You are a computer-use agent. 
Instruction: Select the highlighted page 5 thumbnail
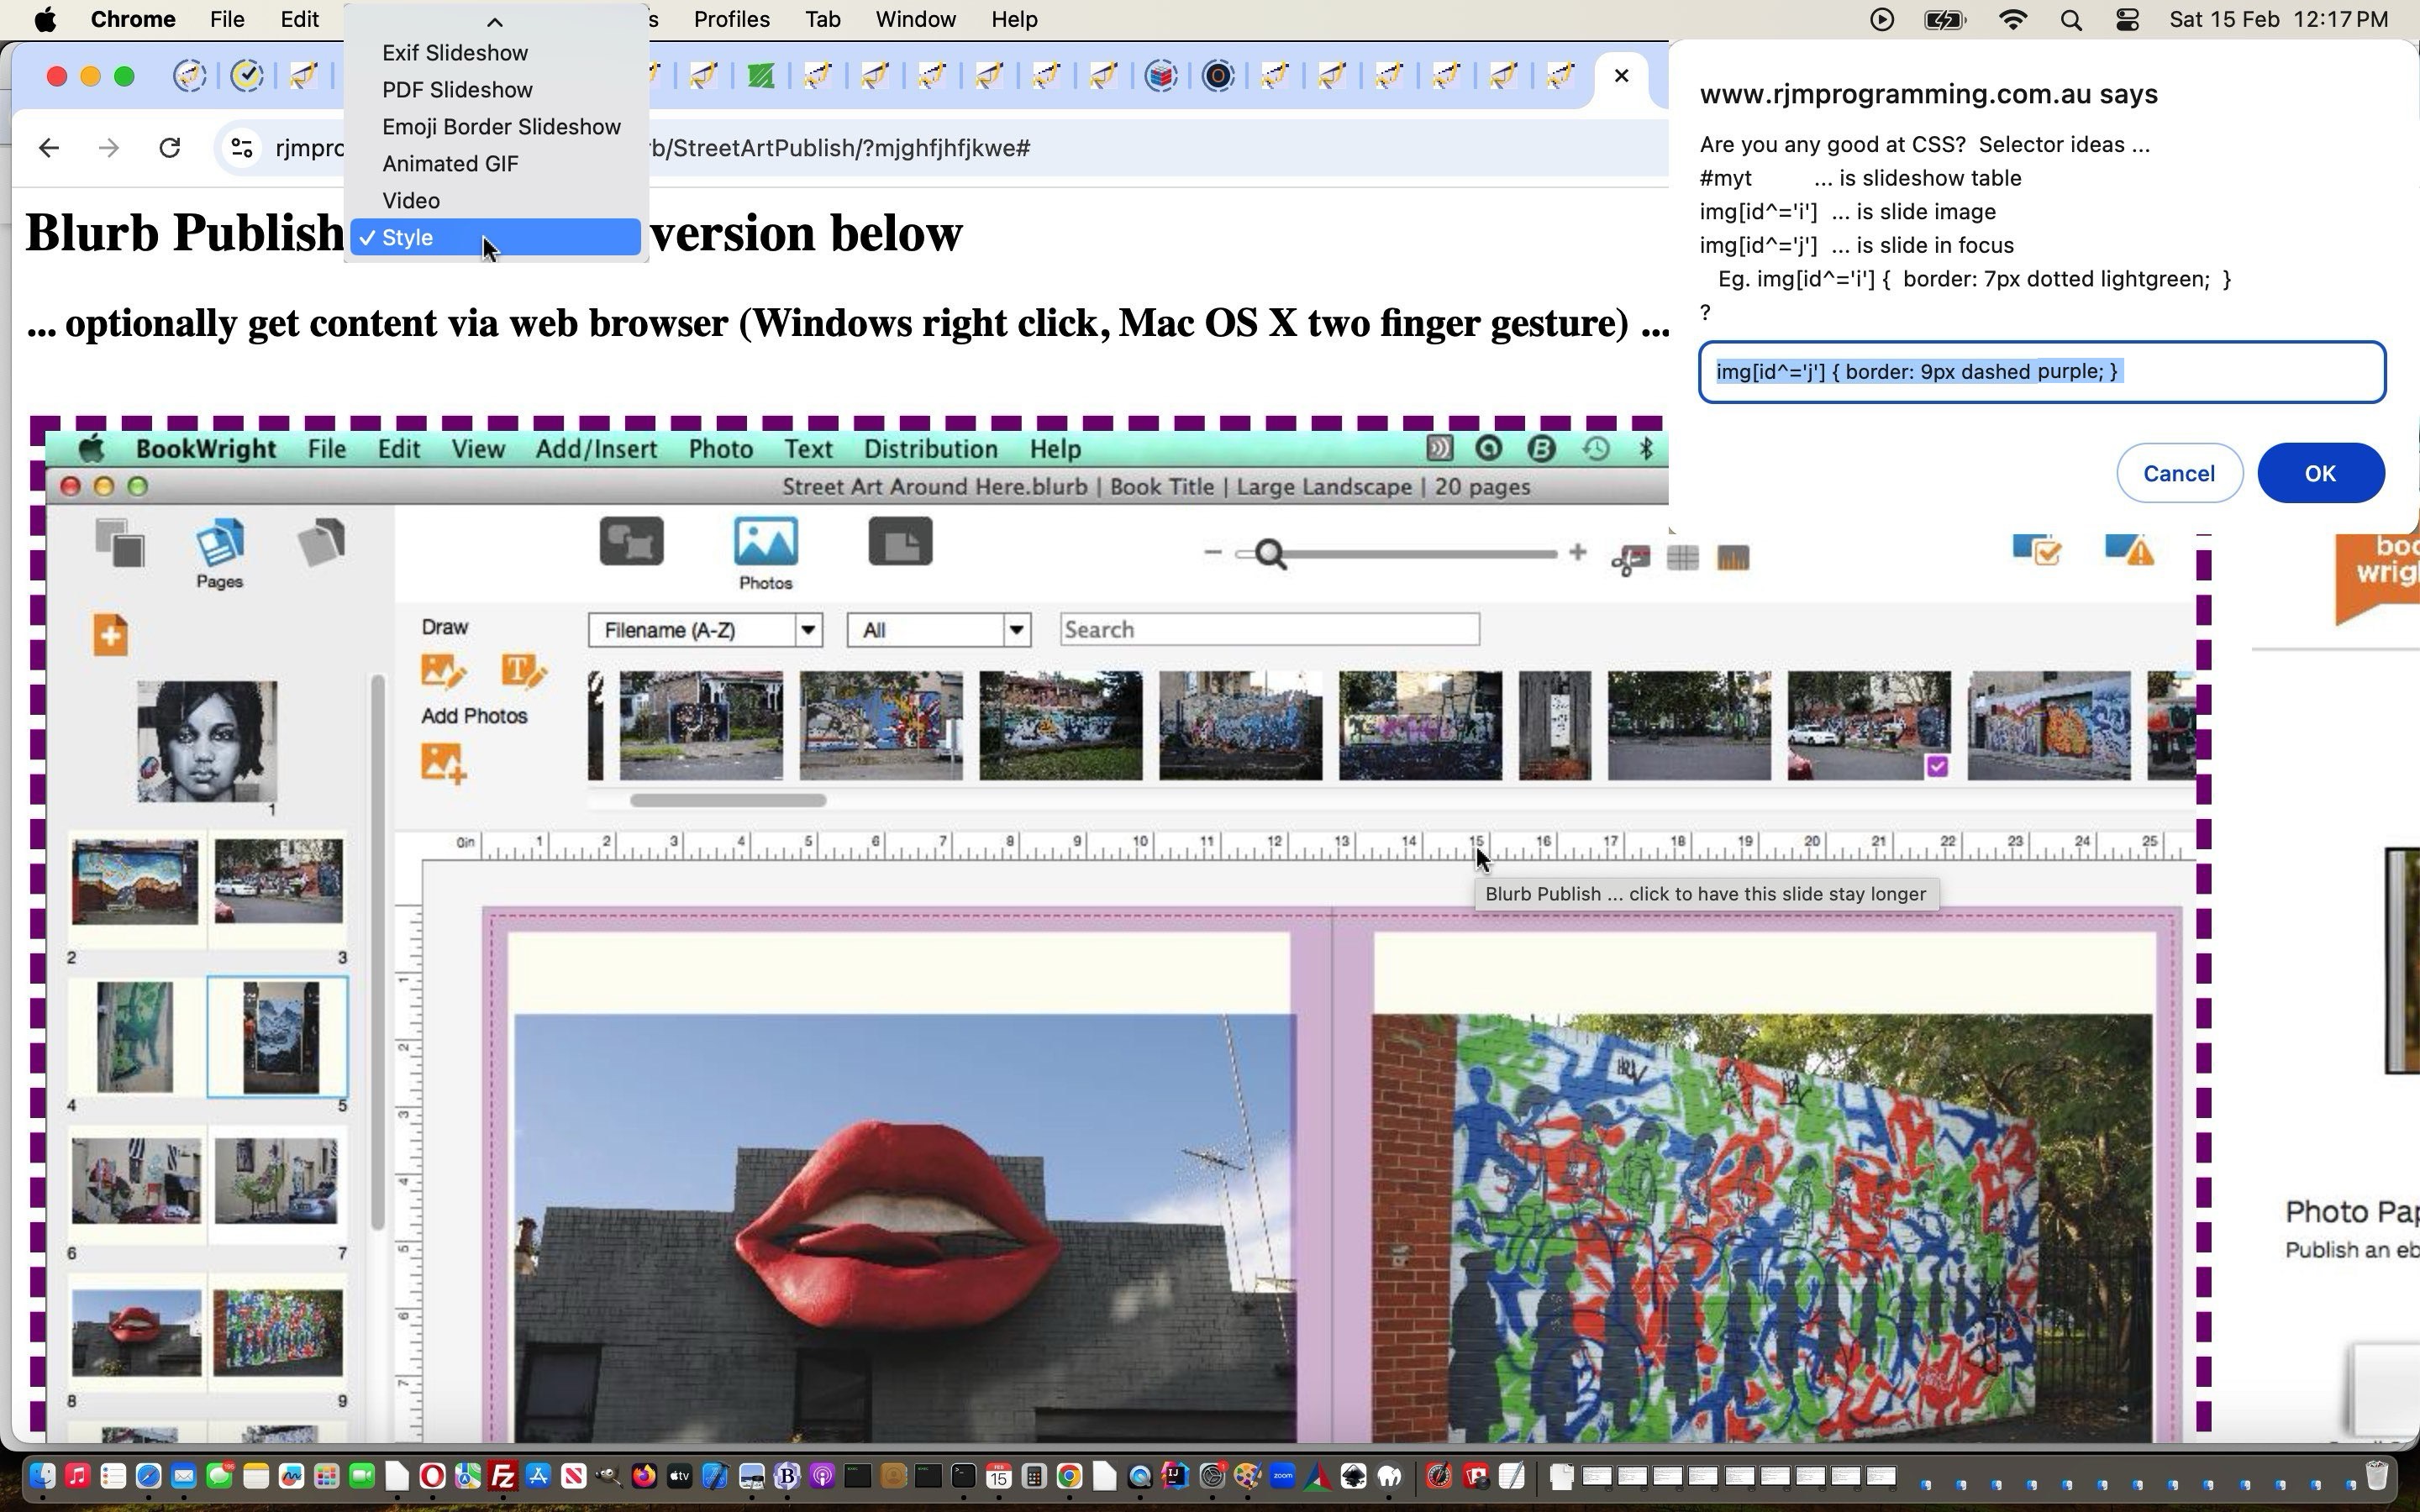pyautogui.click(x=278, y=1037)
